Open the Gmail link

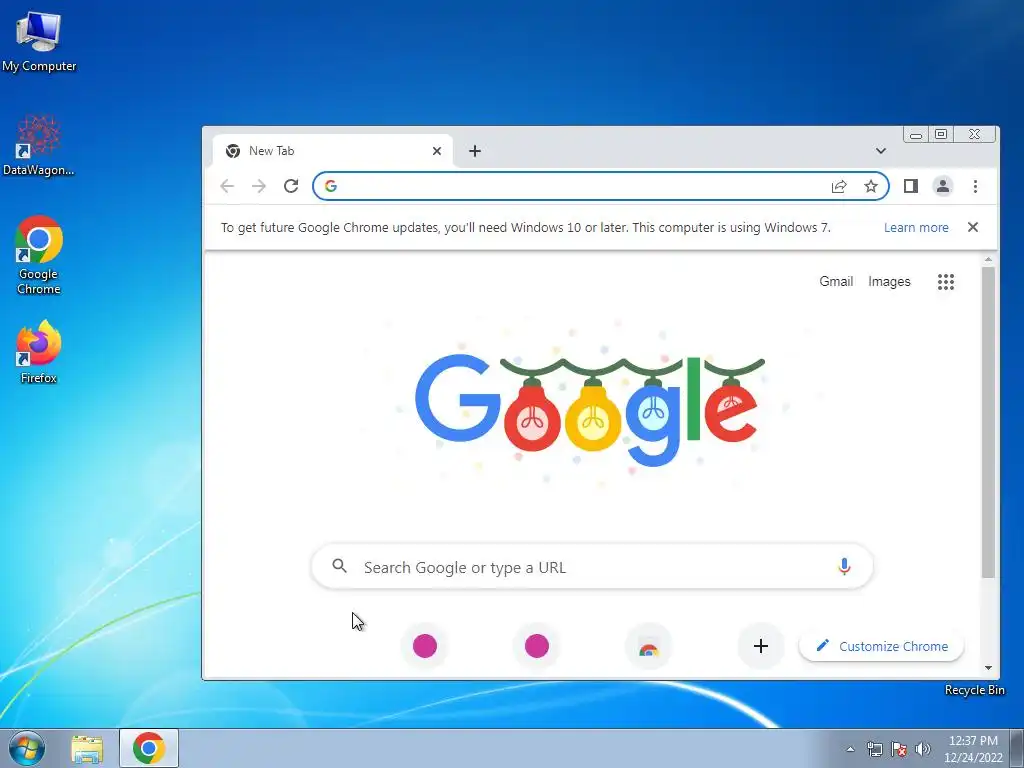(x=836, y=281)
